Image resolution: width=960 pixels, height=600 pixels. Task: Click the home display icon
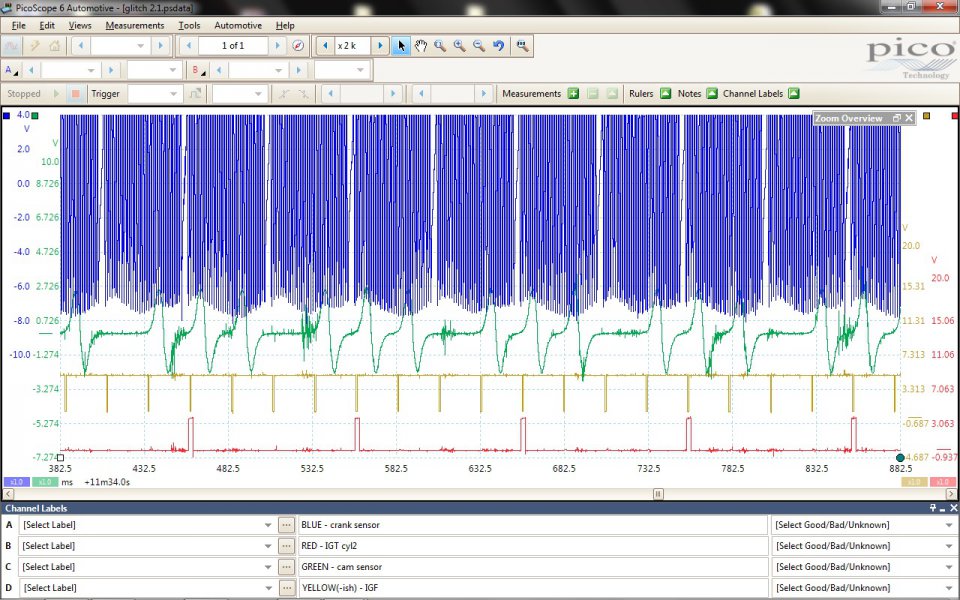tap(54, 46)
